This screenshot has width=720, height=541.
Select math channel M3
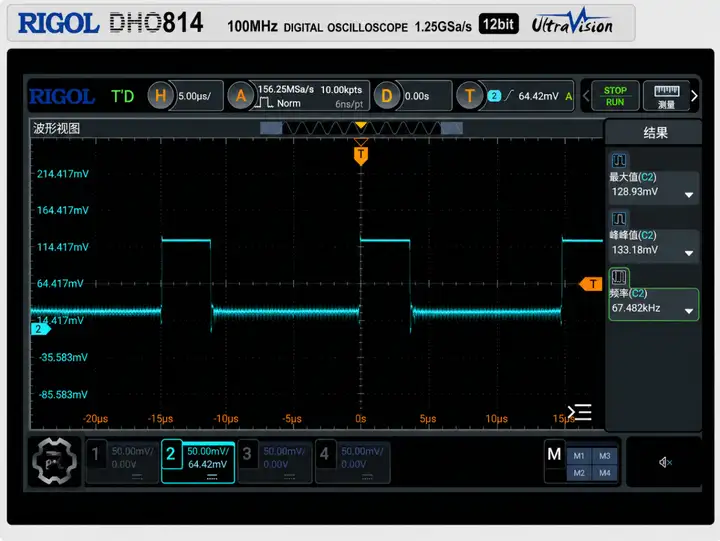(x=605, y=456)
